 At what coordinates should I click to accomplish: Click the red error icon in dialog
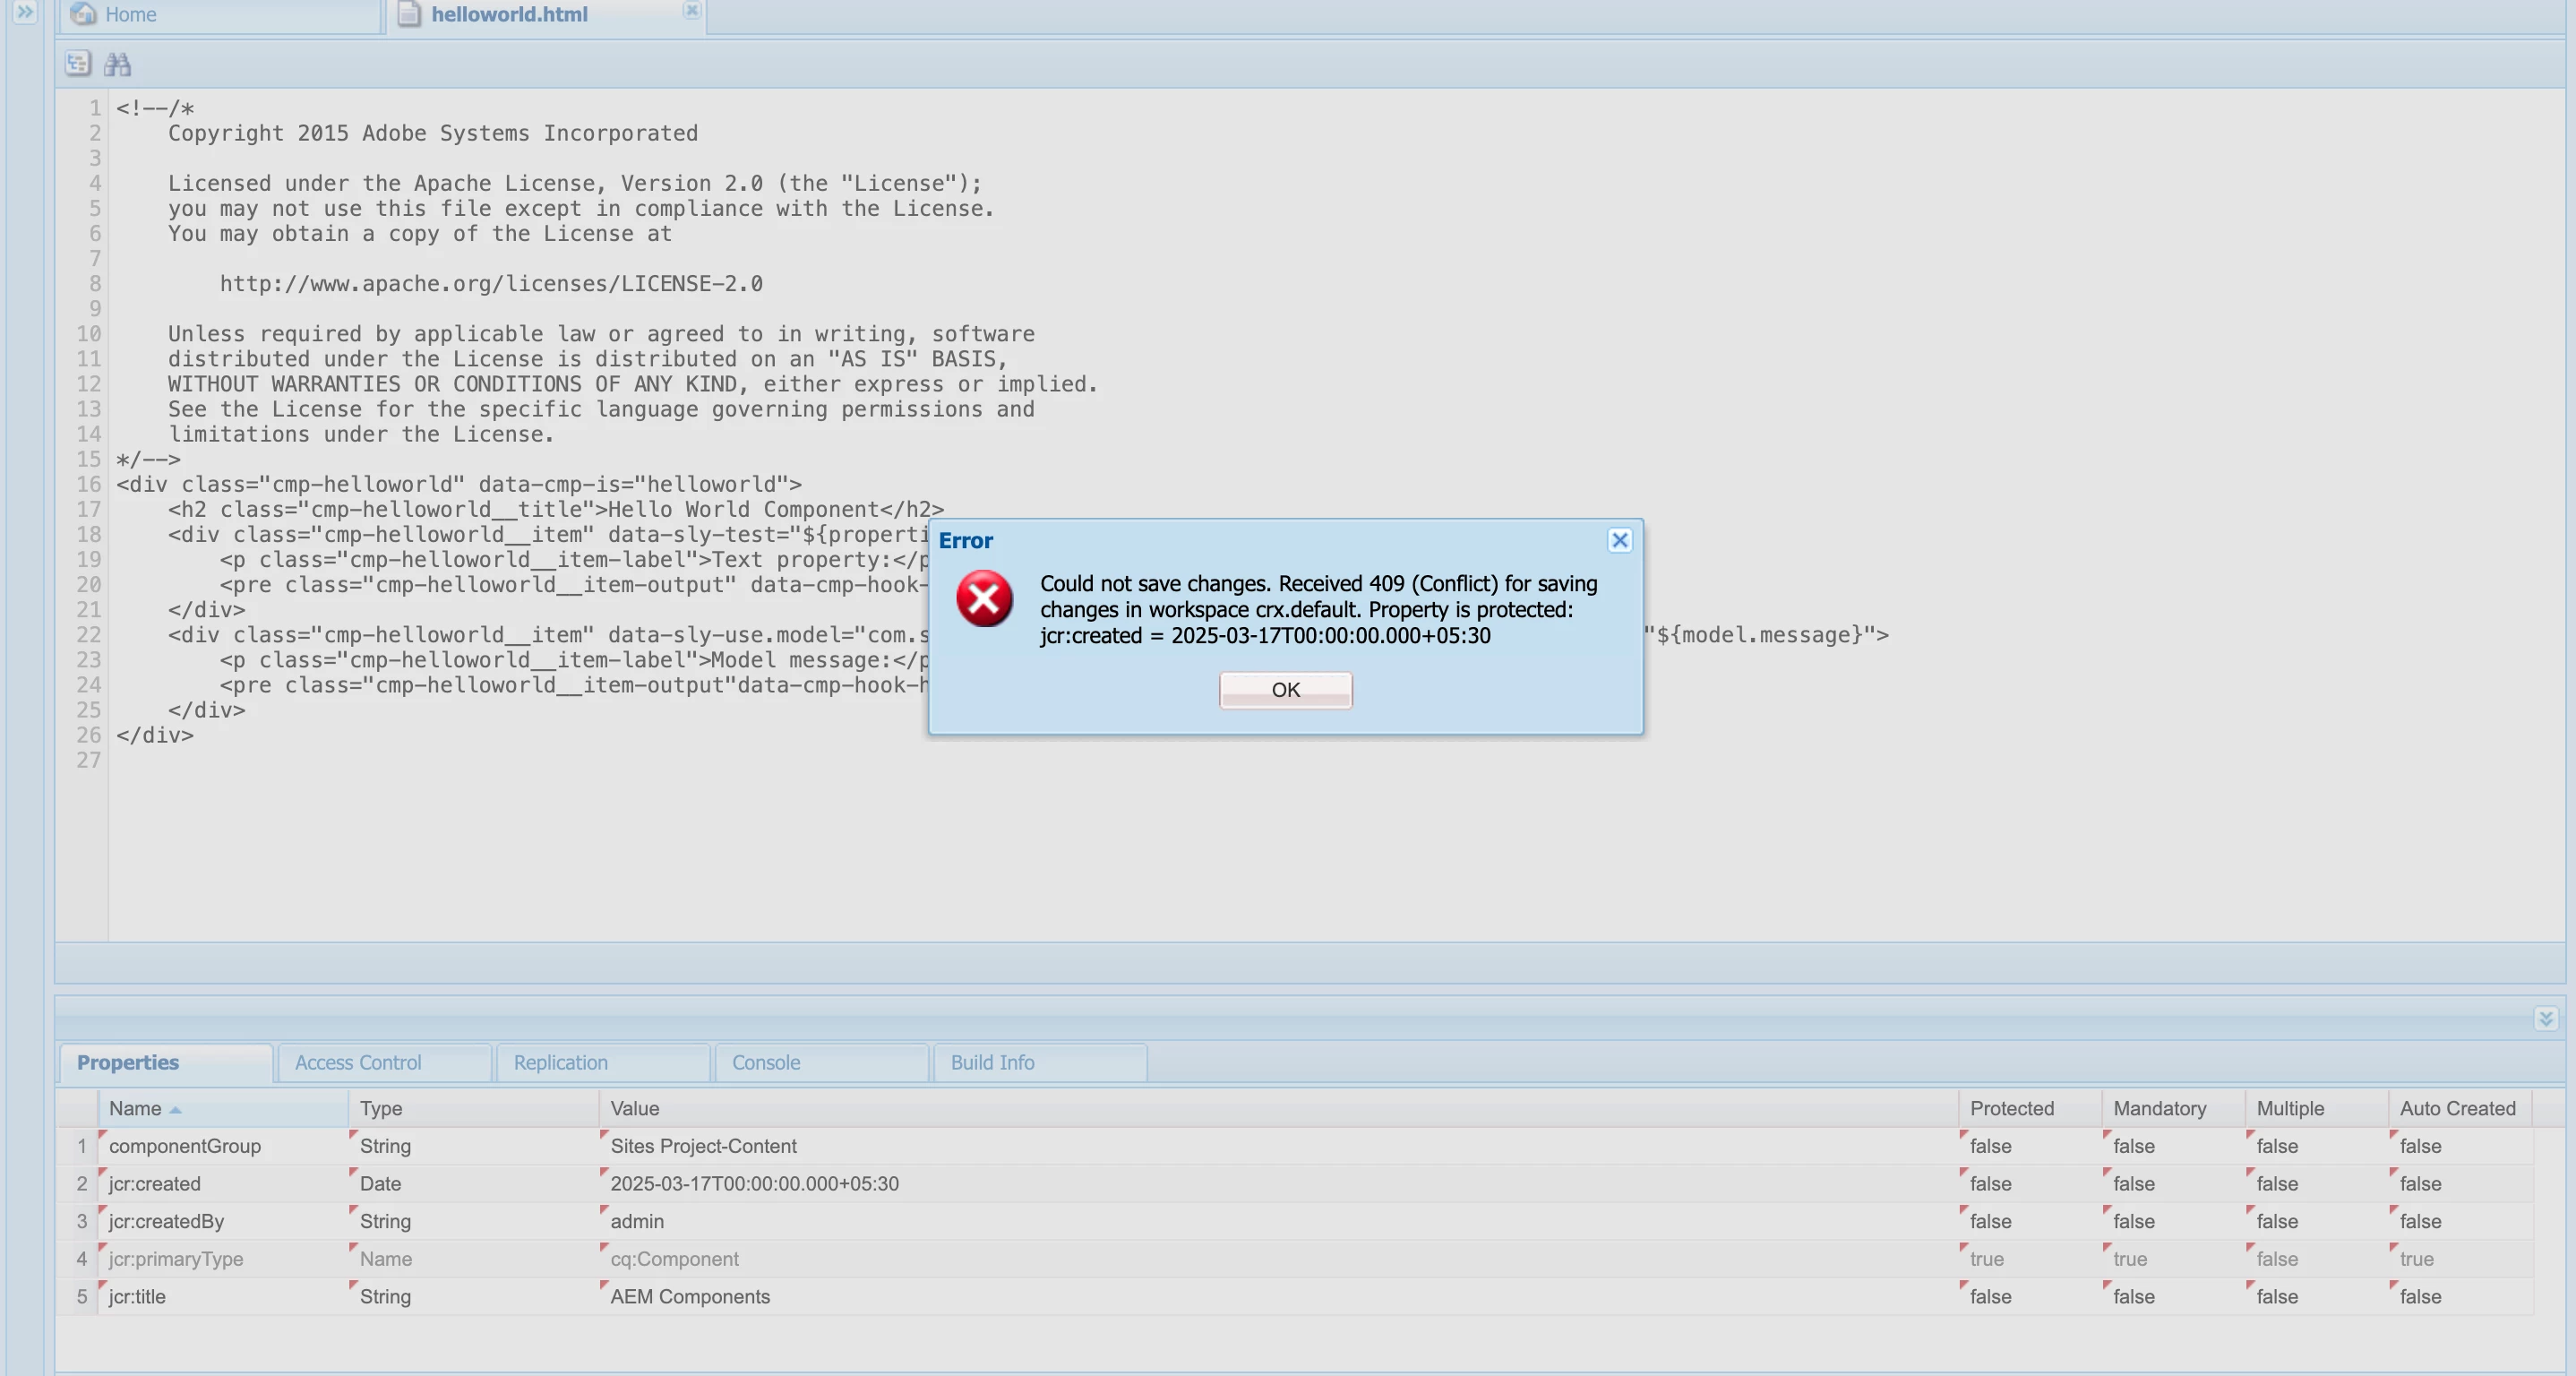pyautogui.click(x=984, y=599)
